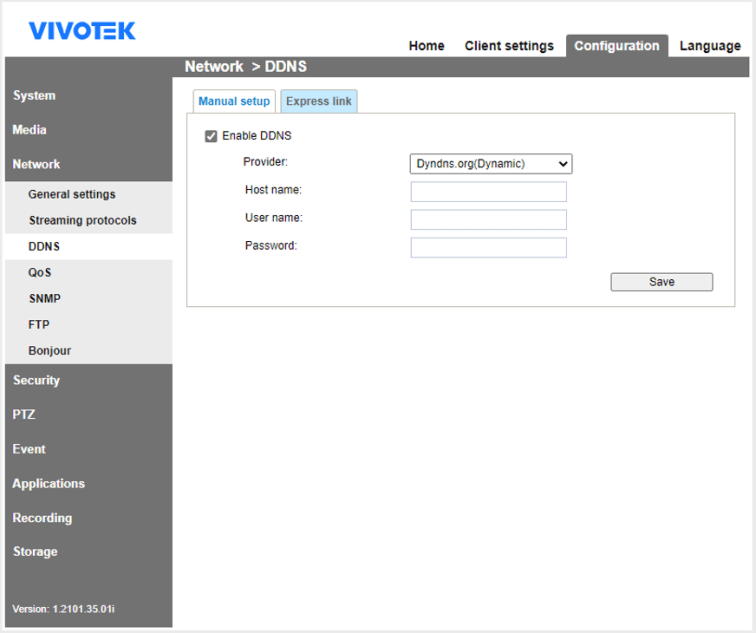The image size is (756, 633).
Task: Open General settings under Network
Action: click(x=72, y=195)
